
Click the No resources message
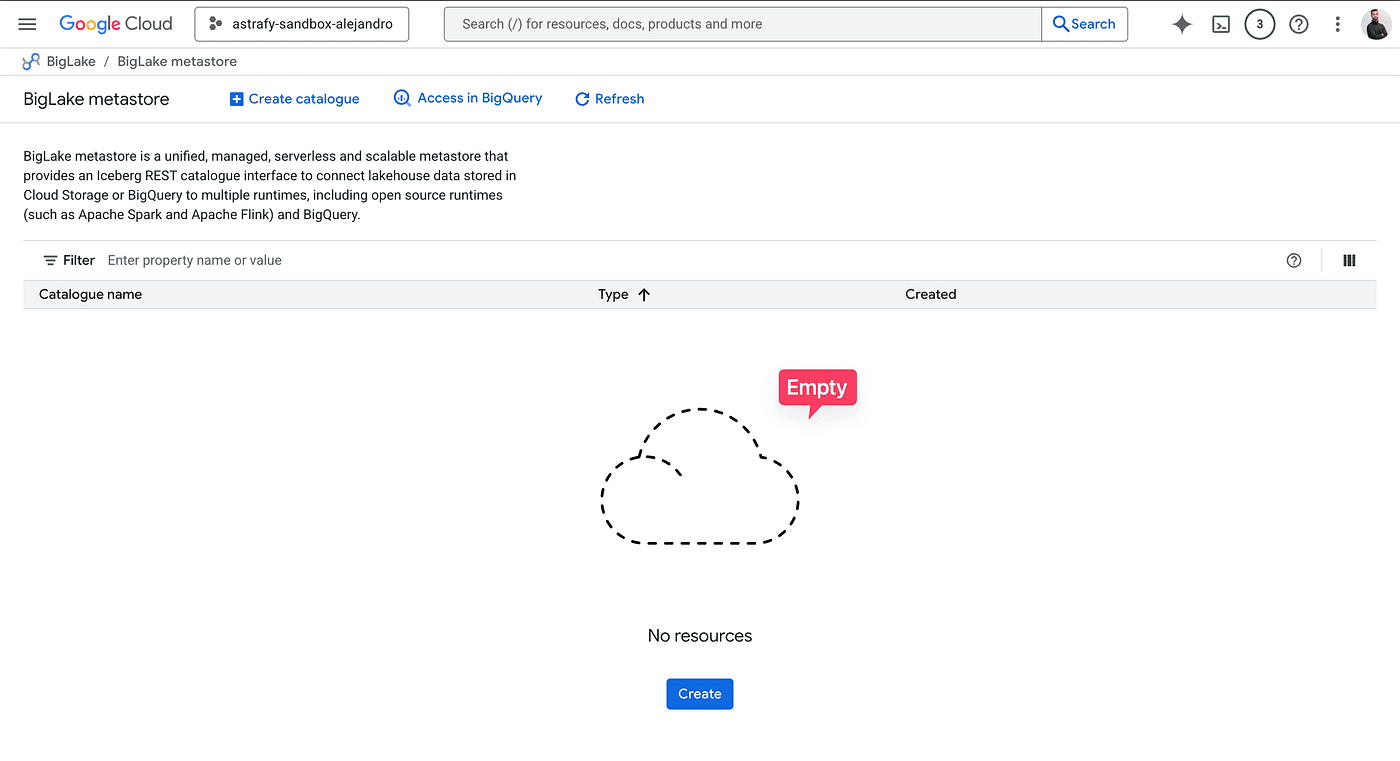coord(700,636)
